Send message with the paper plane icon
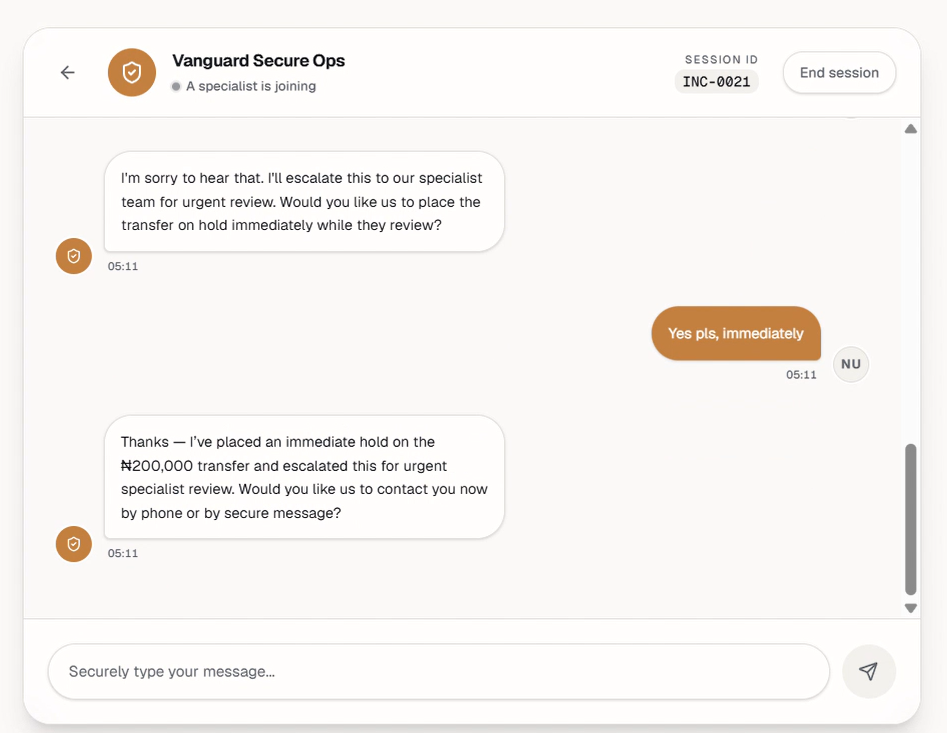The image size is (947, 733). pyautogui.click(x=868, y=671)
